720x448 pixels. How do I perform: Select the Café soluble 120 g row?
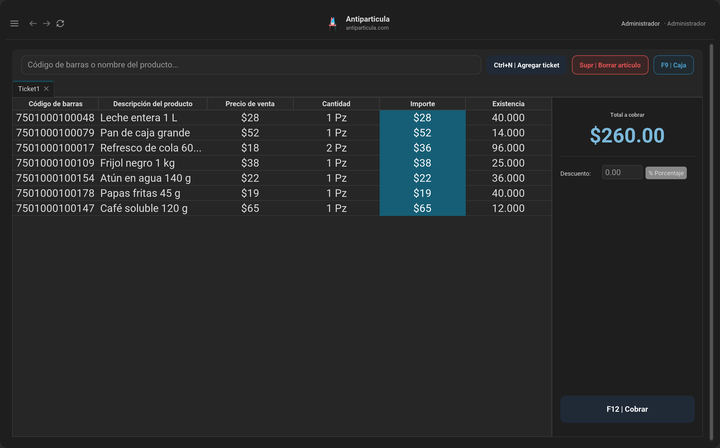pyautogui.click(x=282, y=208)
